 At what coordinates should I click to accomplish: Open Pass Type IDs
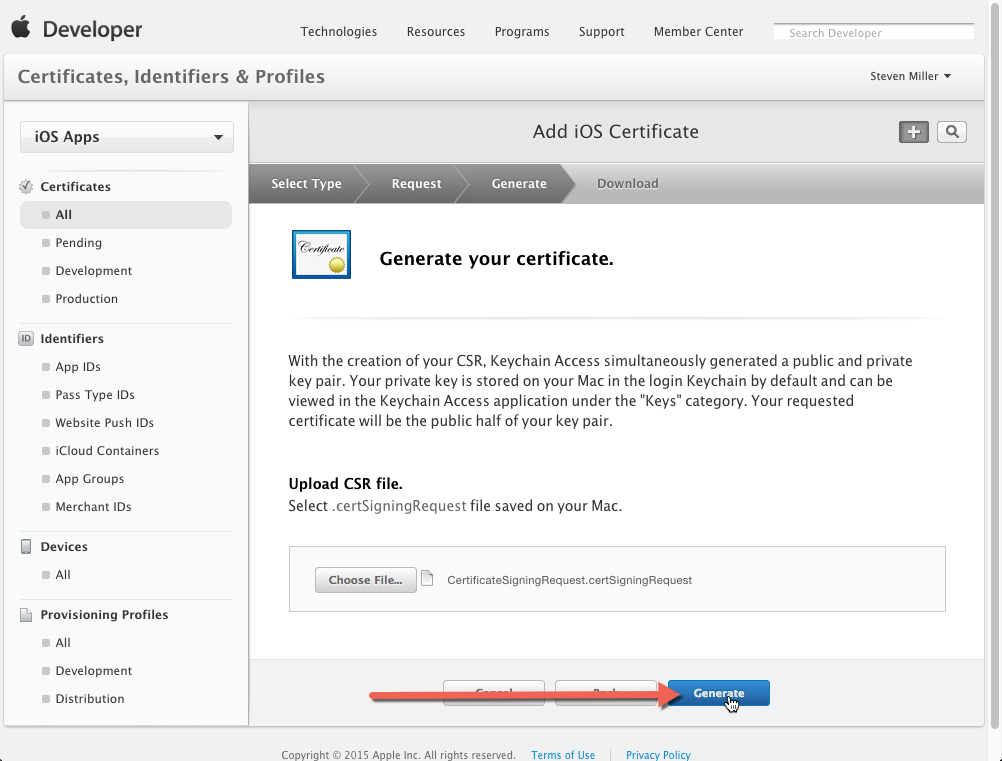click(95, 395)
